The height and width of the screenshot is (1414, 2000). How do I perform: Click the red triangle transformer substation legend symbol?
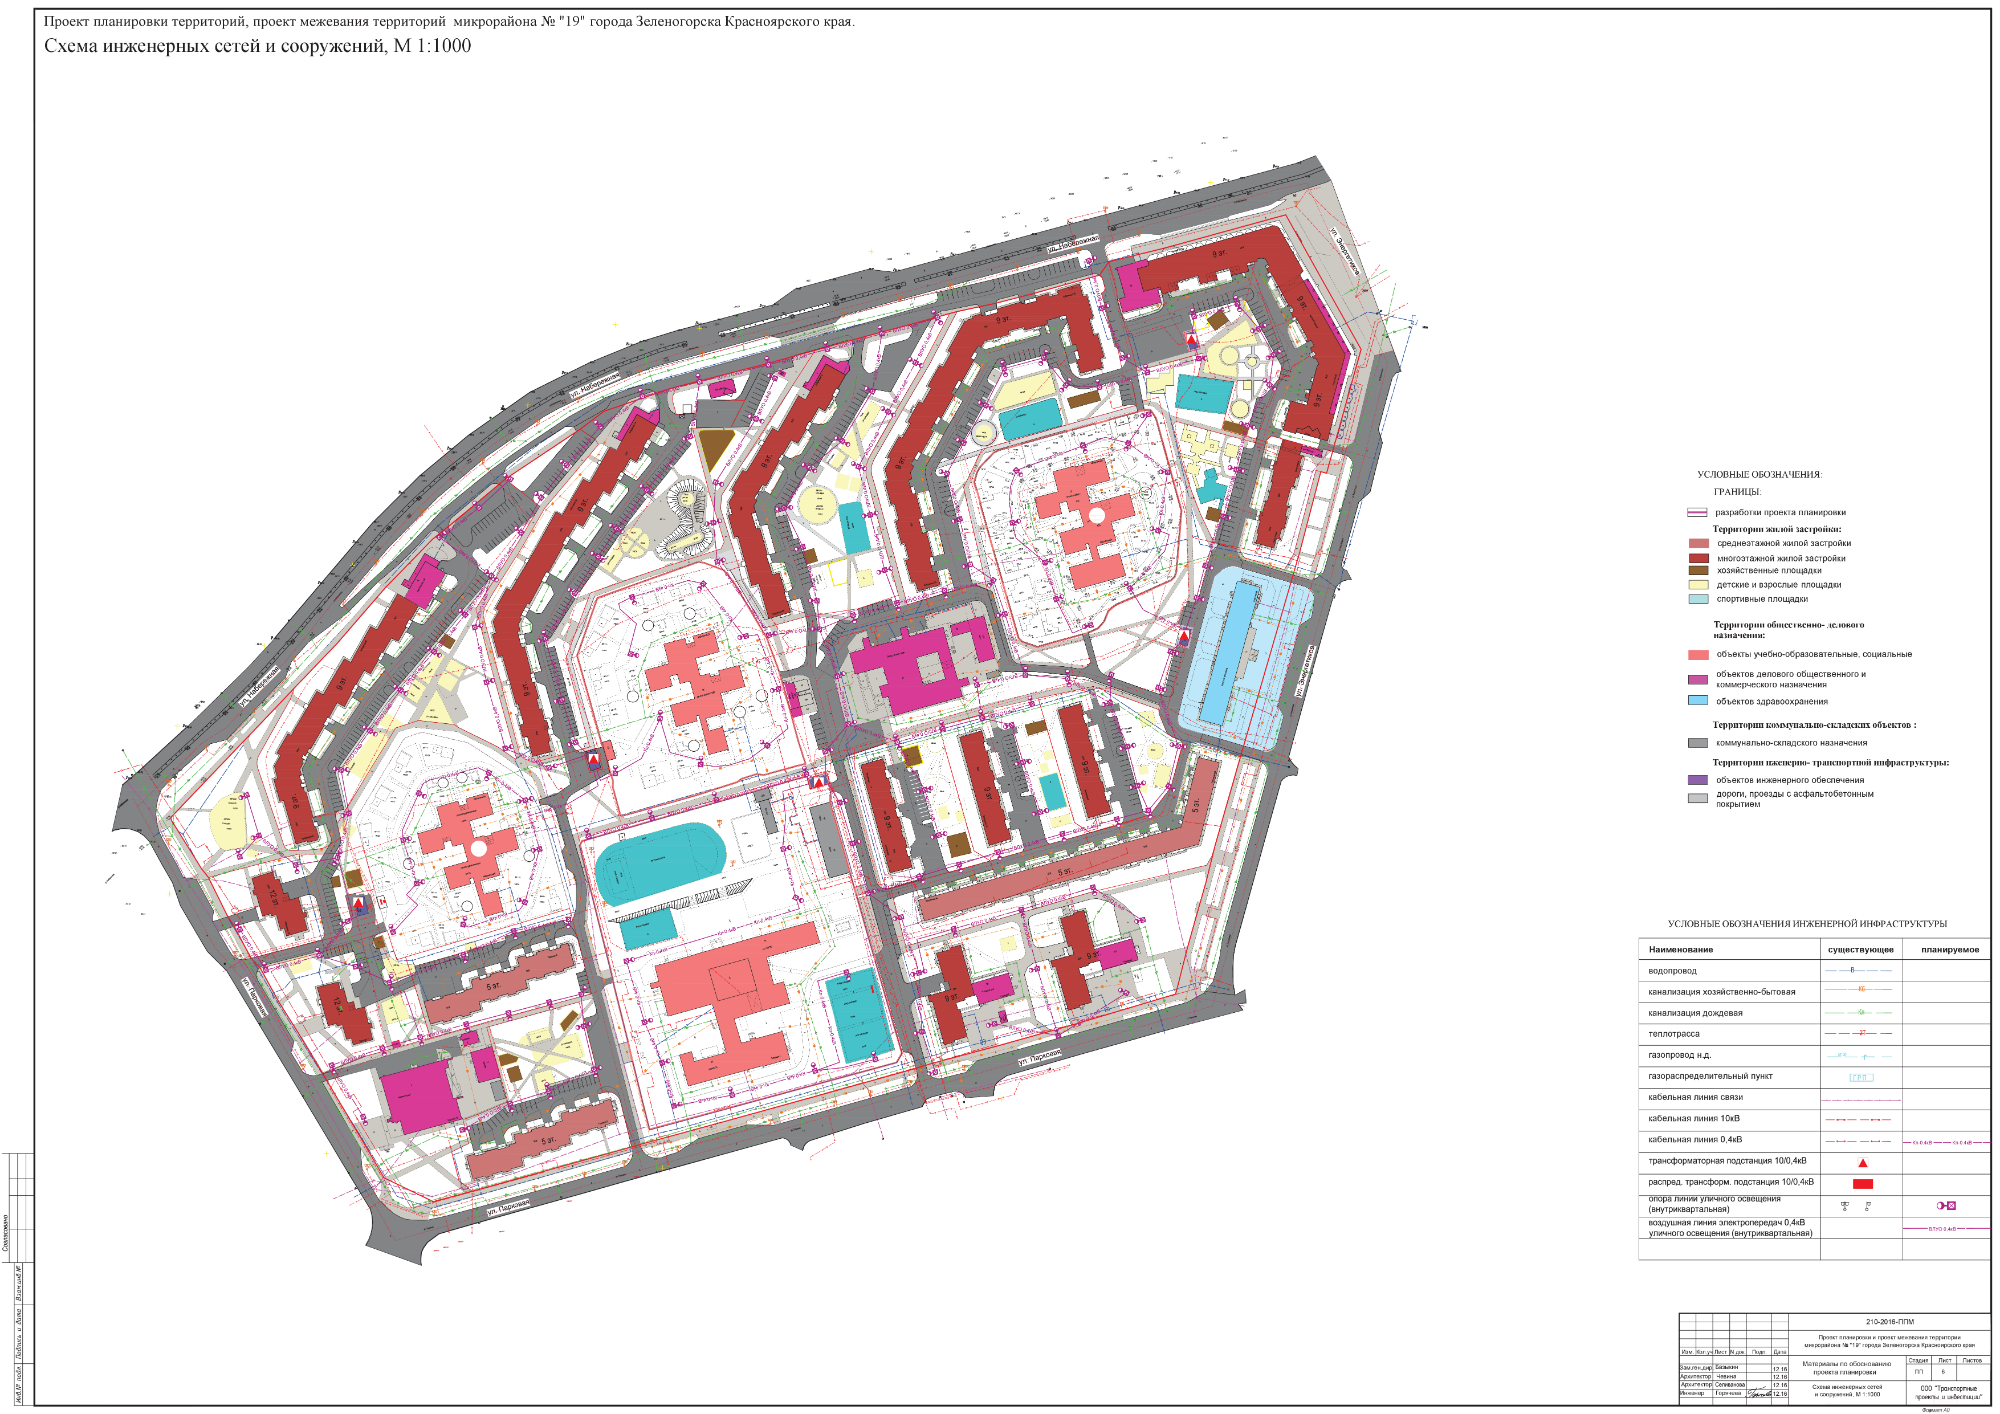pyautogui.click(x=1862, y=1163)
